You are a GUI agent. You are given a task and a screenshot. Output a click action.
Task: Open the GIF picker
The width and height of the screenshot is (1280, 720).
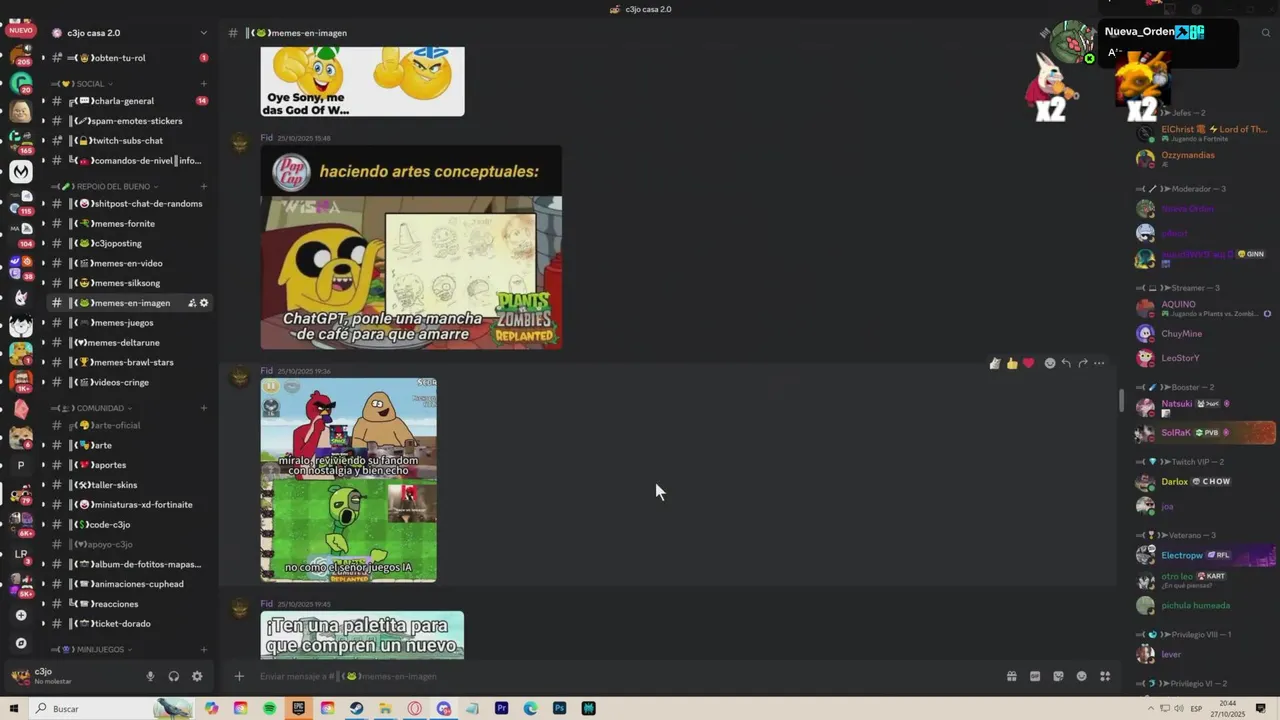[1035, 676]
